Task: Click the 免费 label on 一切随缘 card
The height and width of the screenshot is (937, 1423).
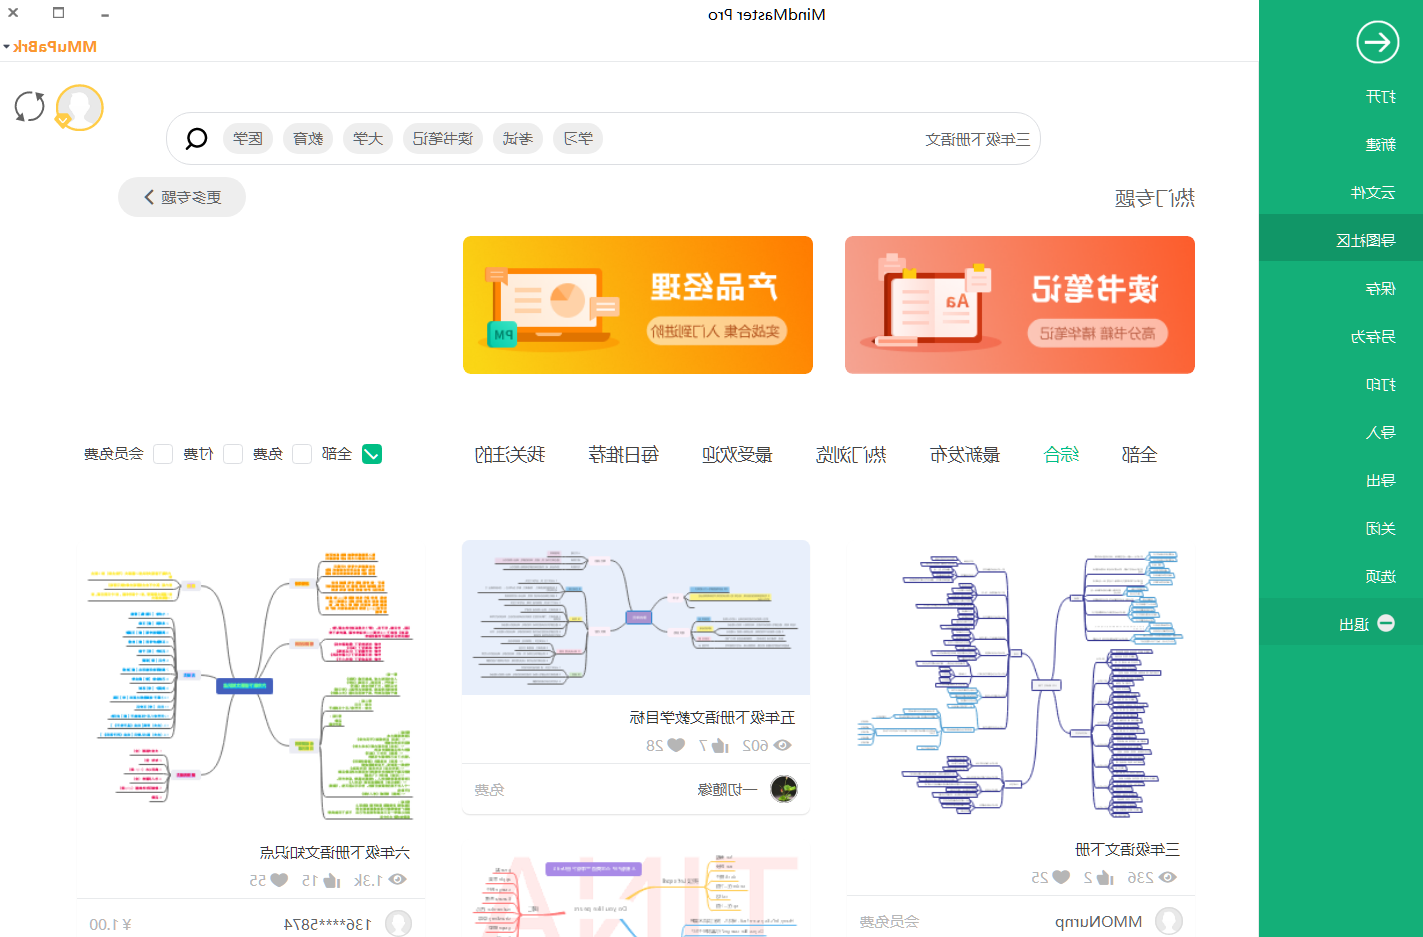Action: coord(490,789)
